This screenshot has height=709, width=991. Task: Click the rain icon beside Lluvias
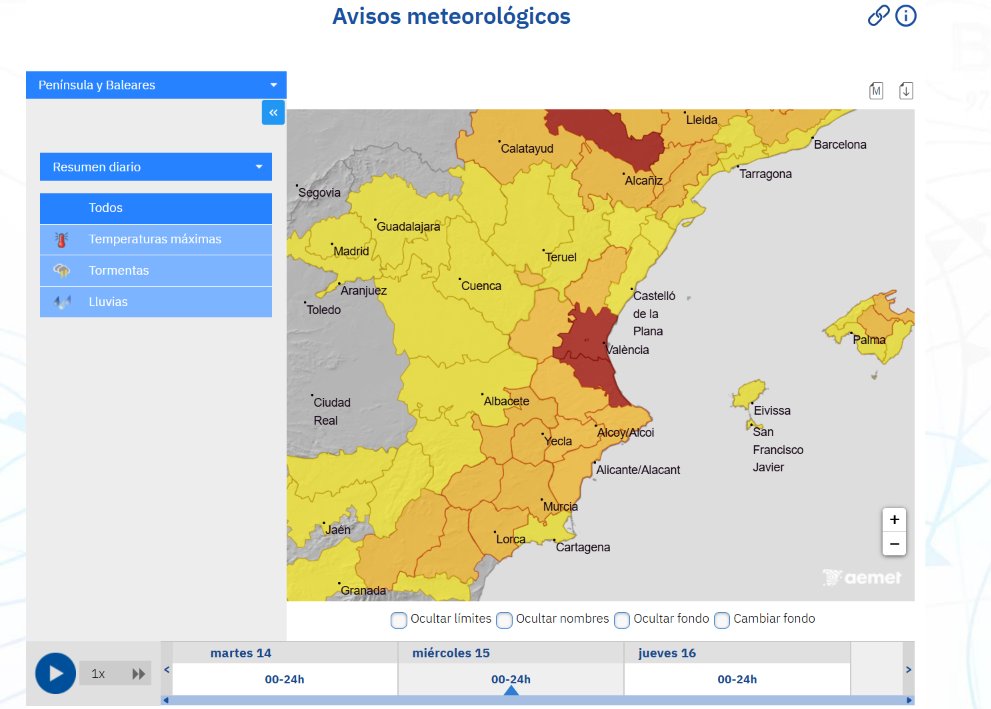pos(61,302)
